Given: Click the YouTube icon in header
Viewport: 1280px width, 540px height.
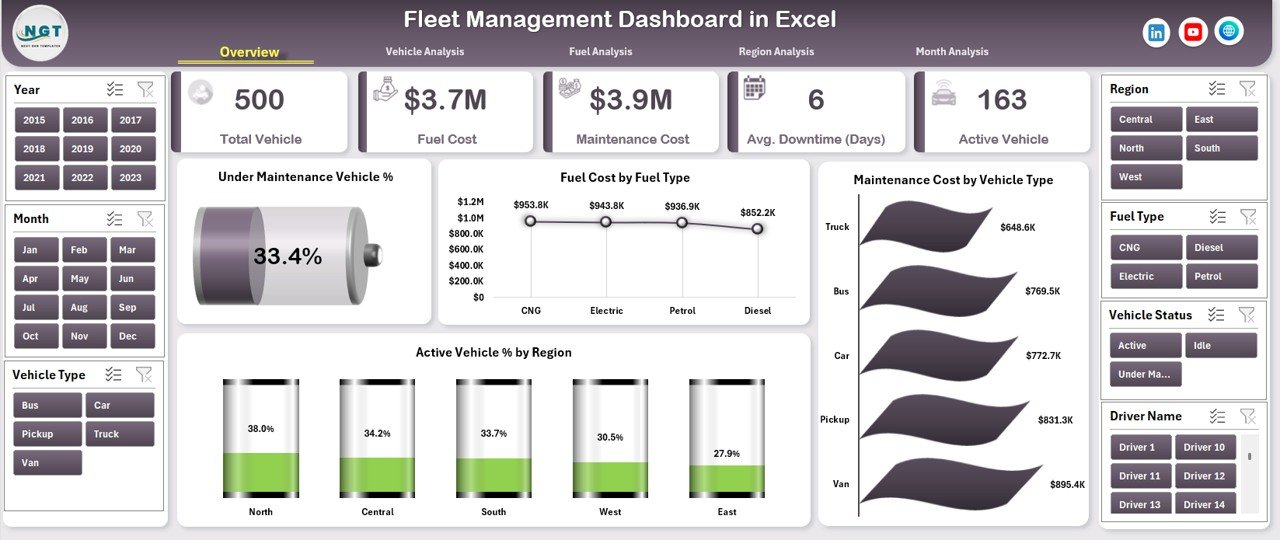Looking at the screenshot, I should (1192, 33).
